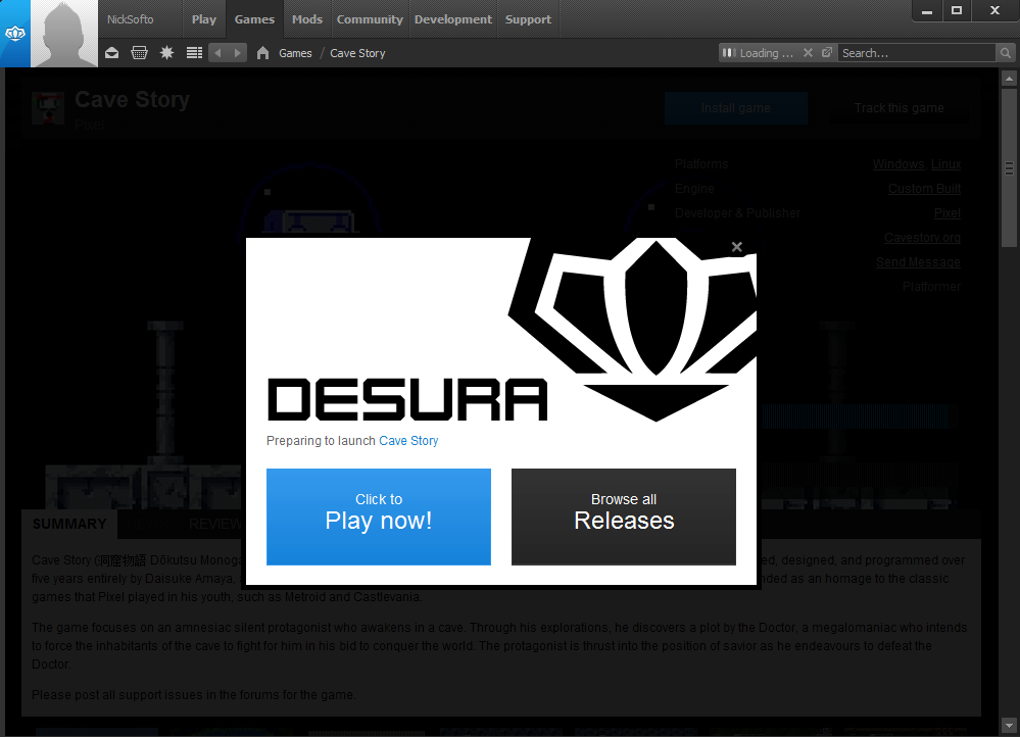1020x737 pixels.
Task: Click the Windows platform link
Action: click(x=898, y=164)
